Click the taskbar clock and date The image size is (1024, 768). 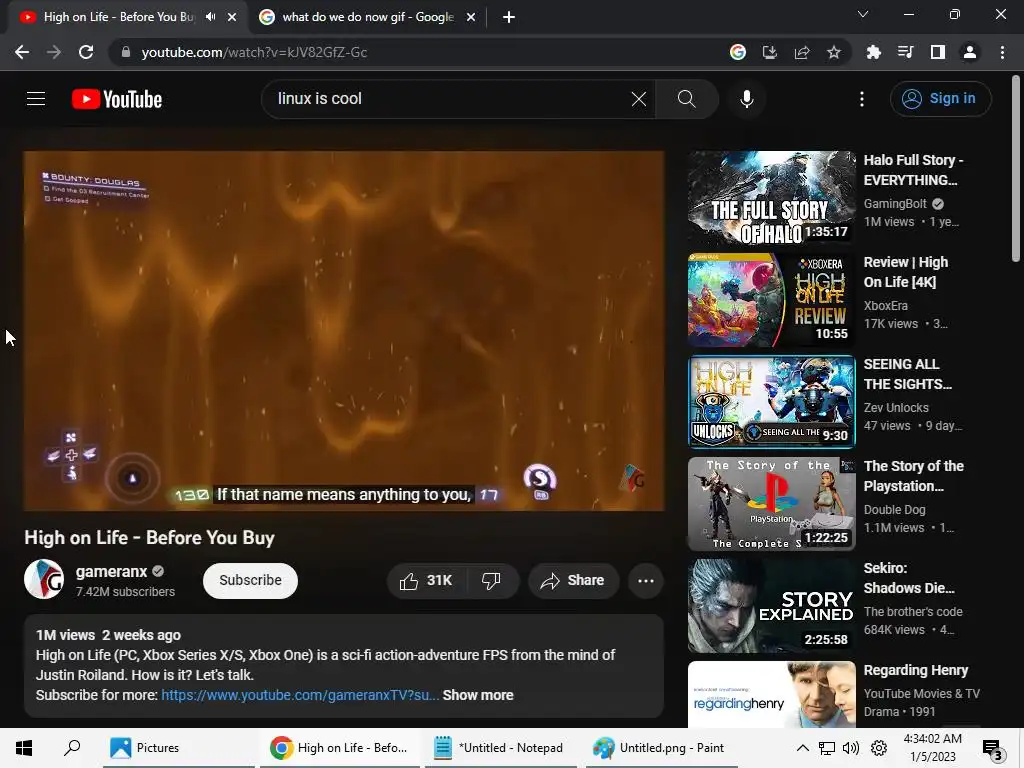pyautogui.click(x=932, y=748)
